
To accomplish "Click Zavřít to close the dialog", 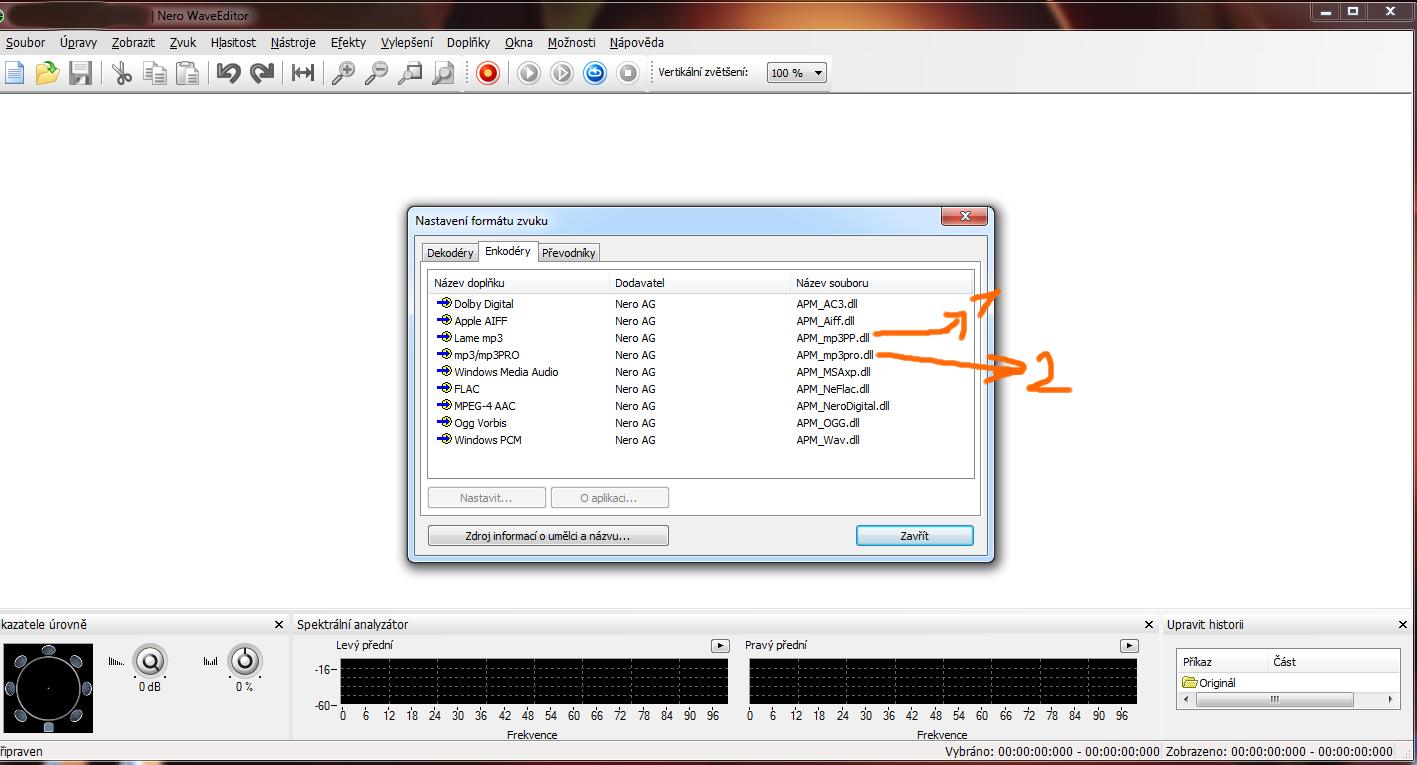I will 915,536.
